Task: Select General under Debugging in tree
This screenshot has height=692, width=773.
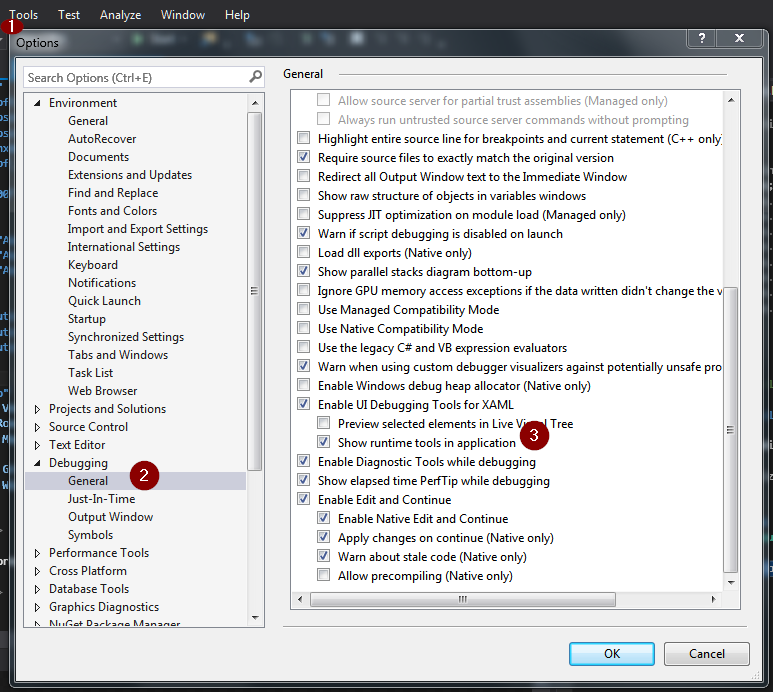Action: pos(88,481)
